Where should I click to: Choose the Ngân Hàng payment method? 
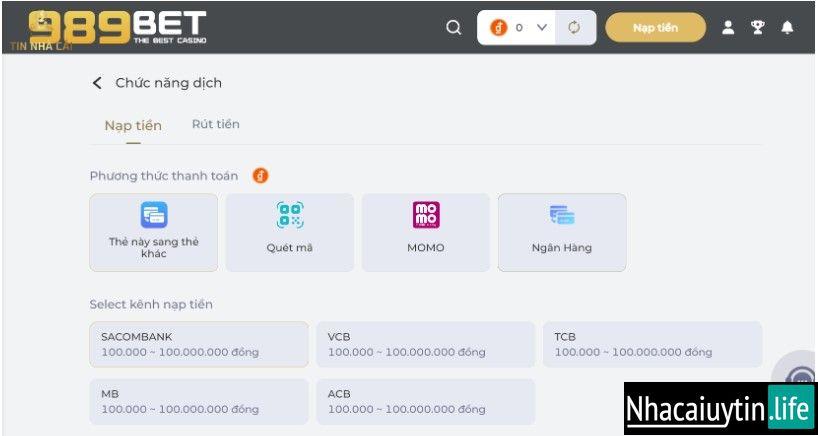click(561, 232)
